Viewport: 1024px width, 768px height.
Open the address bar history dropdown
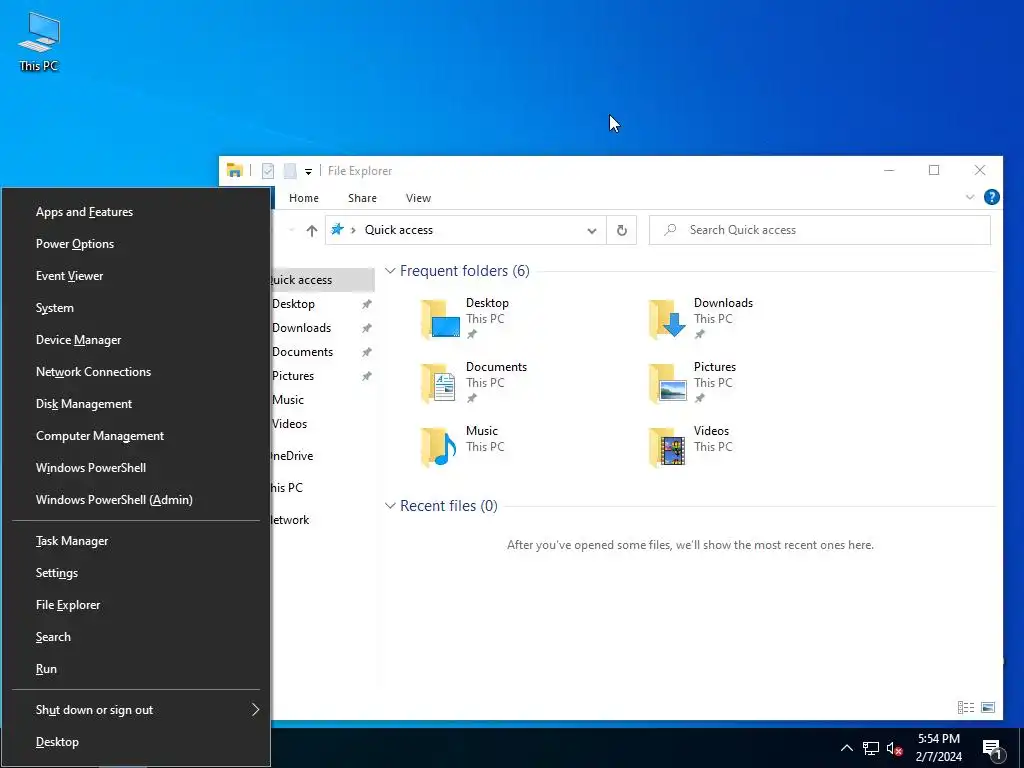592,231
